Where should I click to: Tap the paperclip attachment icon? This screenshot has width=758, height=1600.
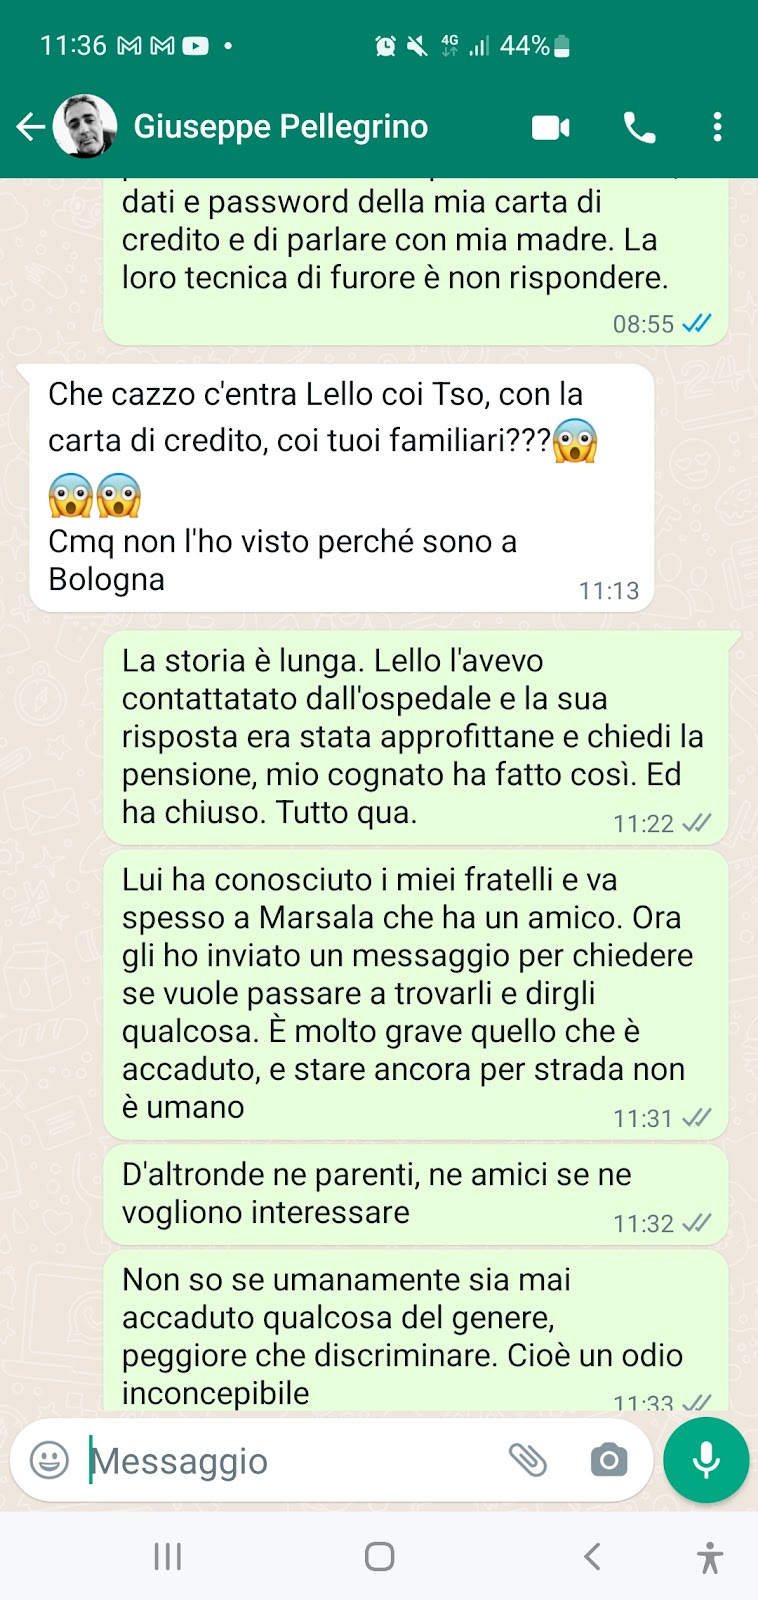pyautogui.click(x=528, y=1460)
